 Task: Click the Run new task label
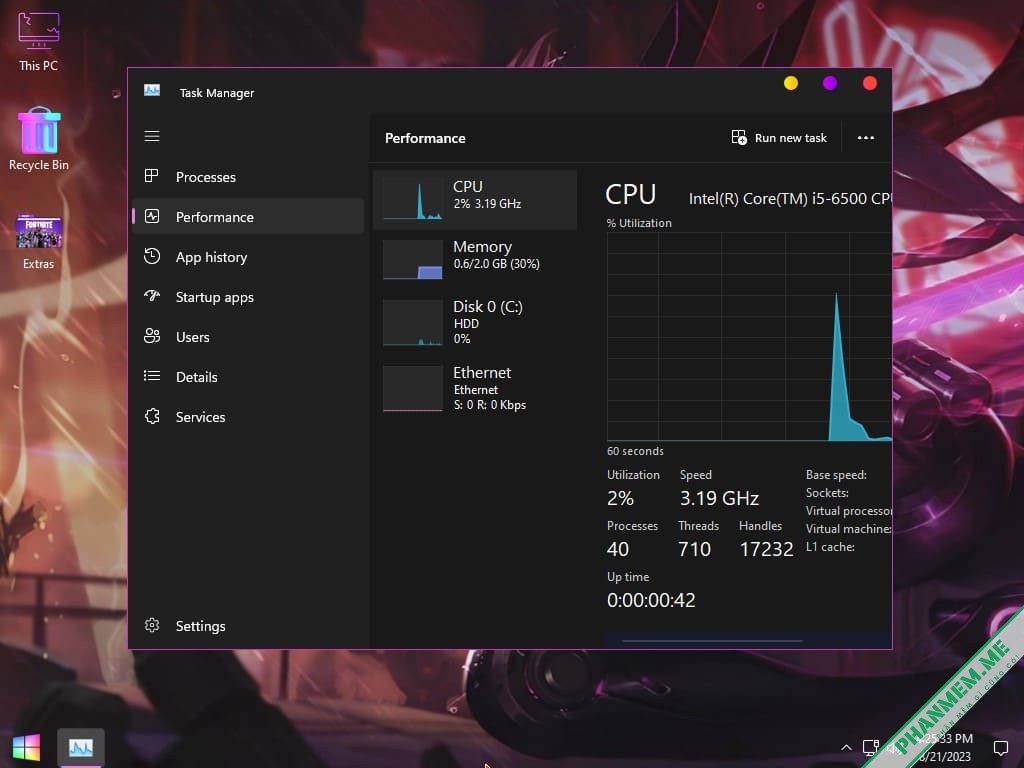tap(790, 138)
